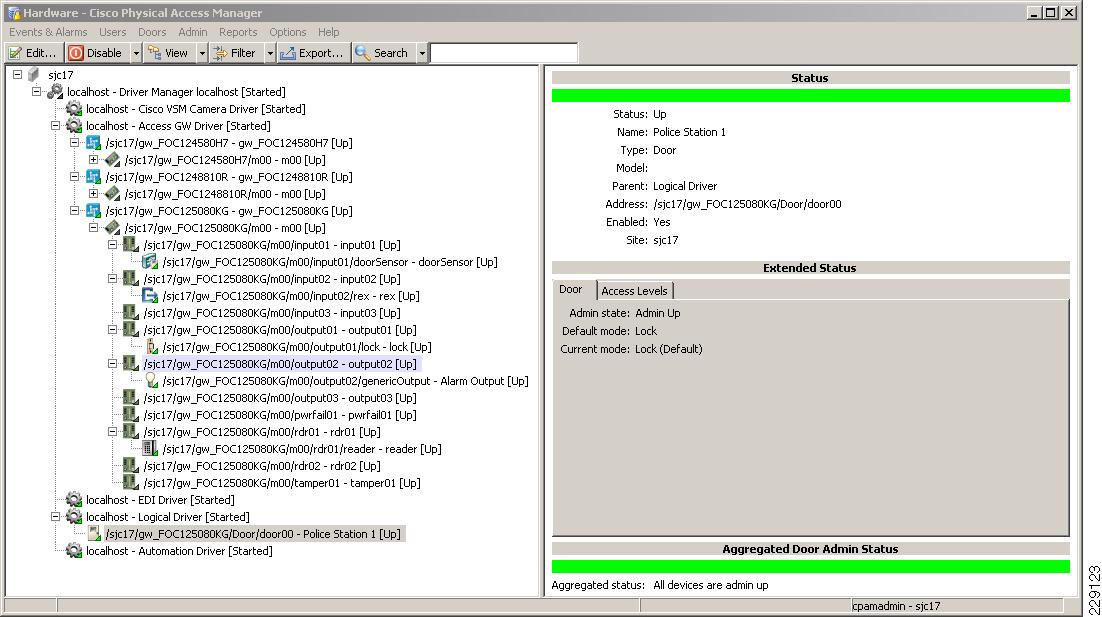Click the reader keypad icon
Viewport: 1102px width, 617px height.
150,449
